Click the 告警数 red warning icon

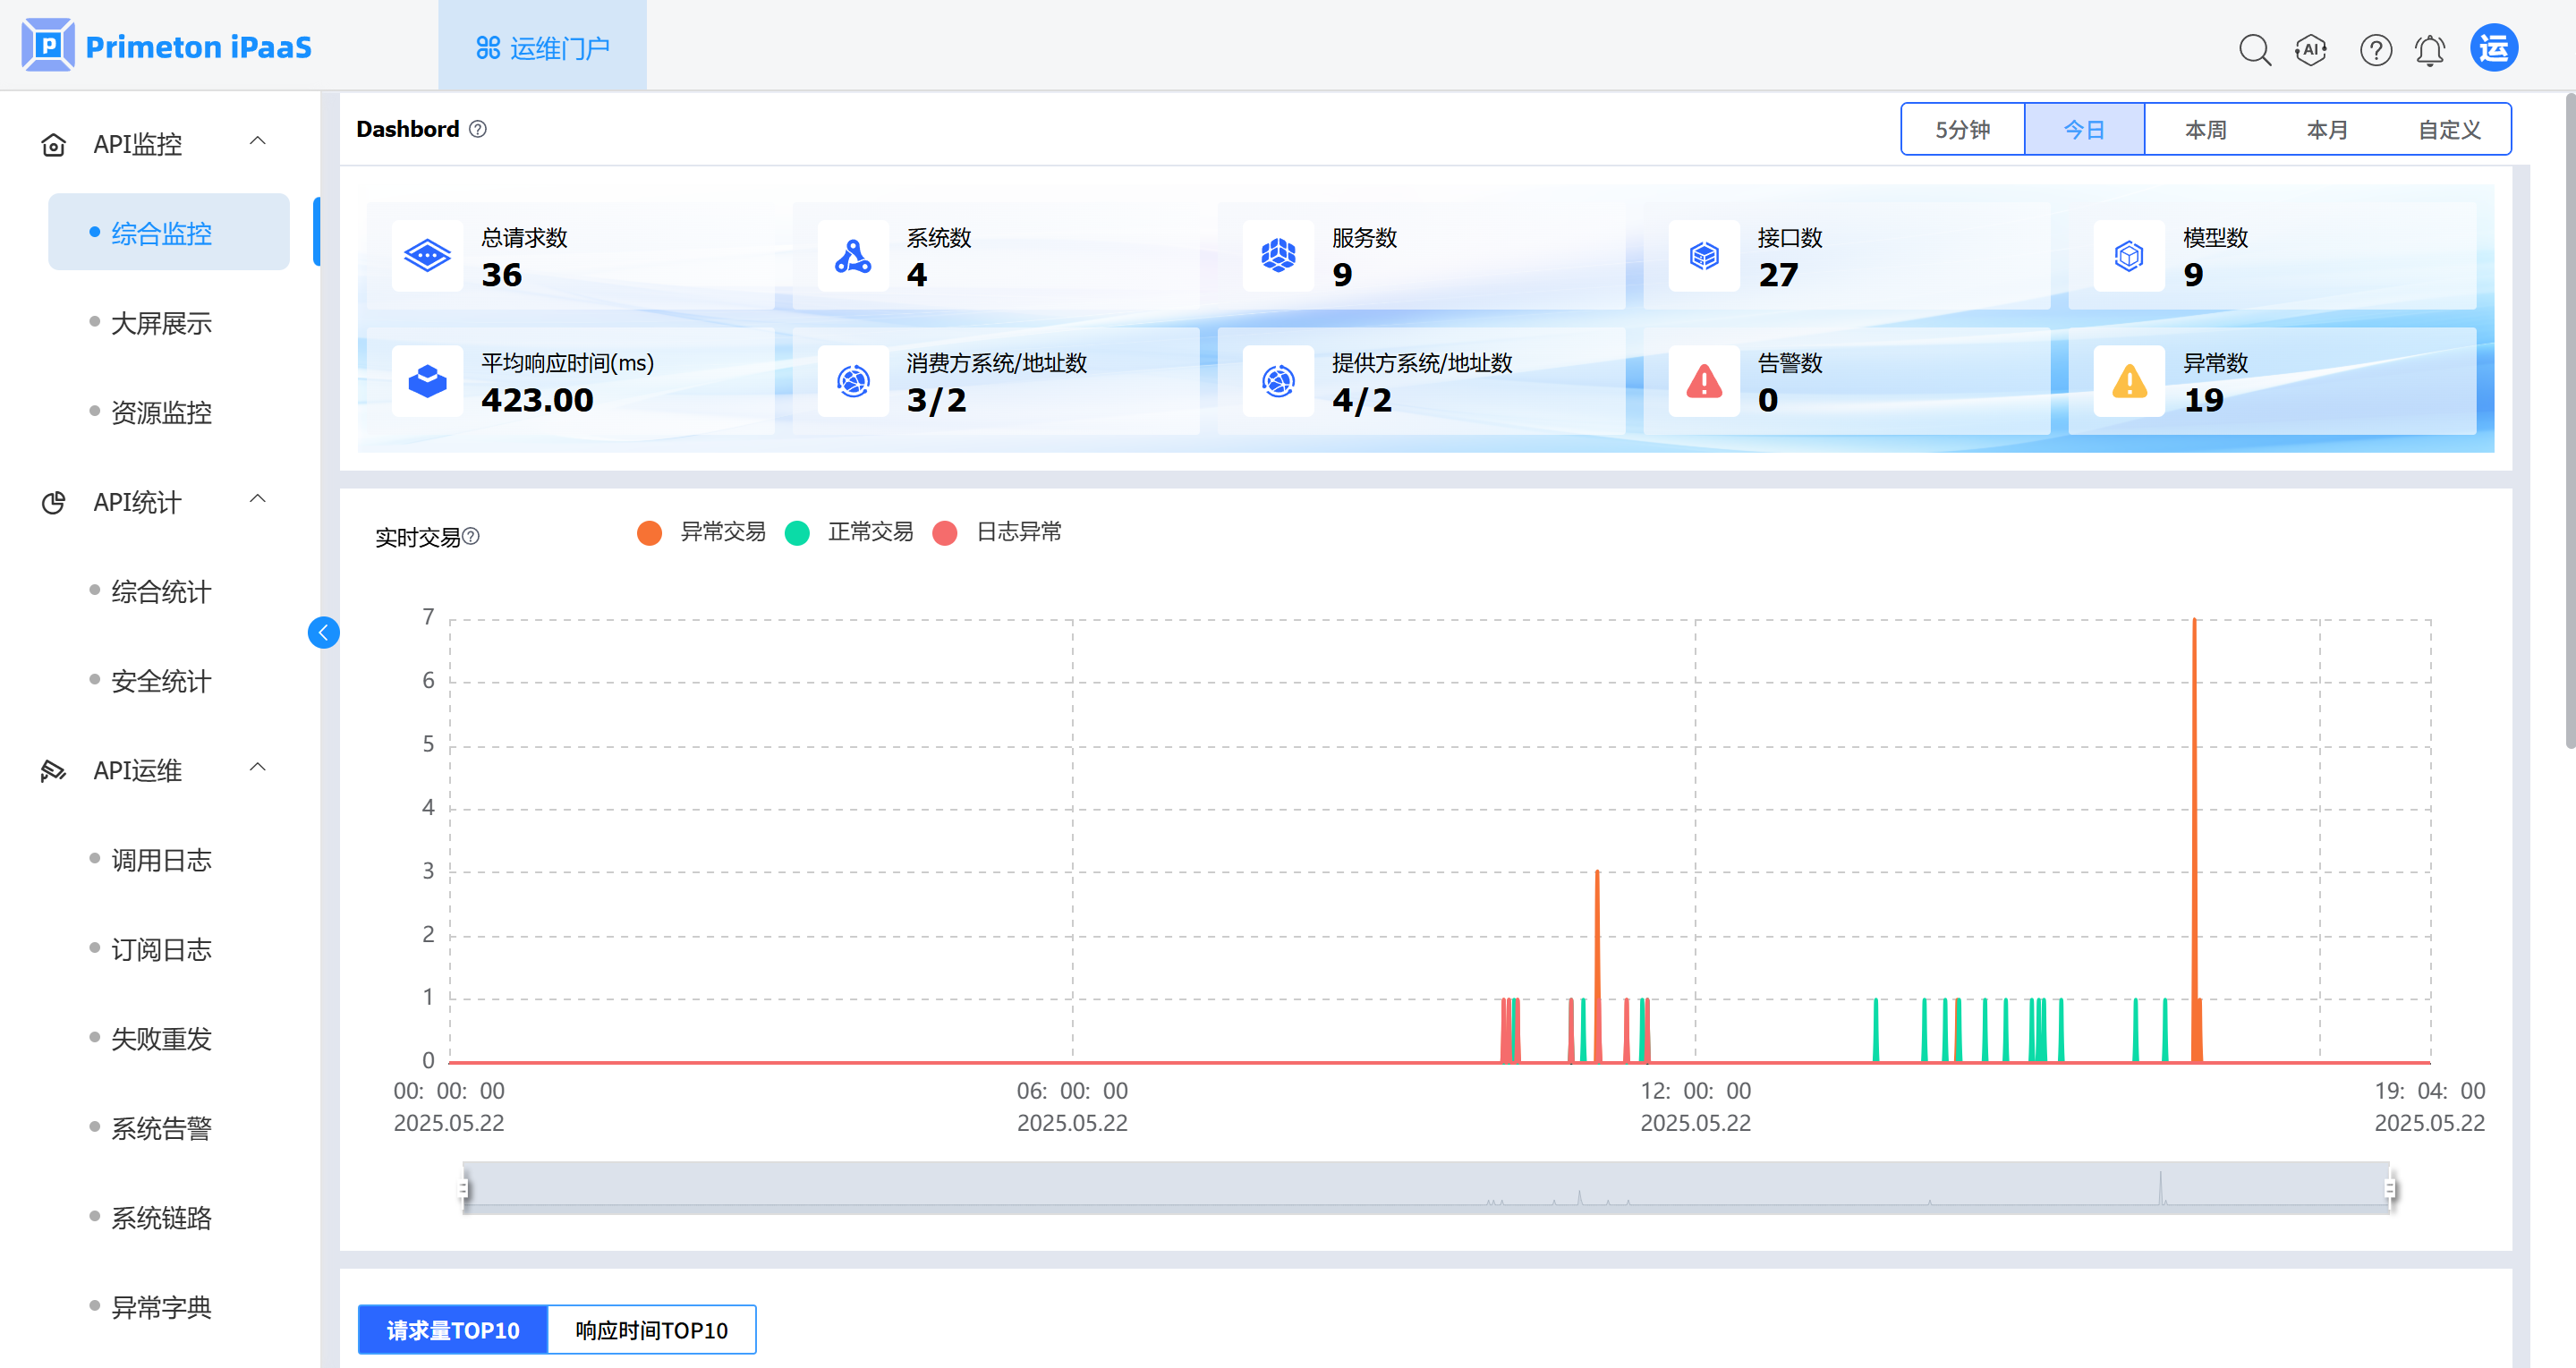(x=1704, y=381)
